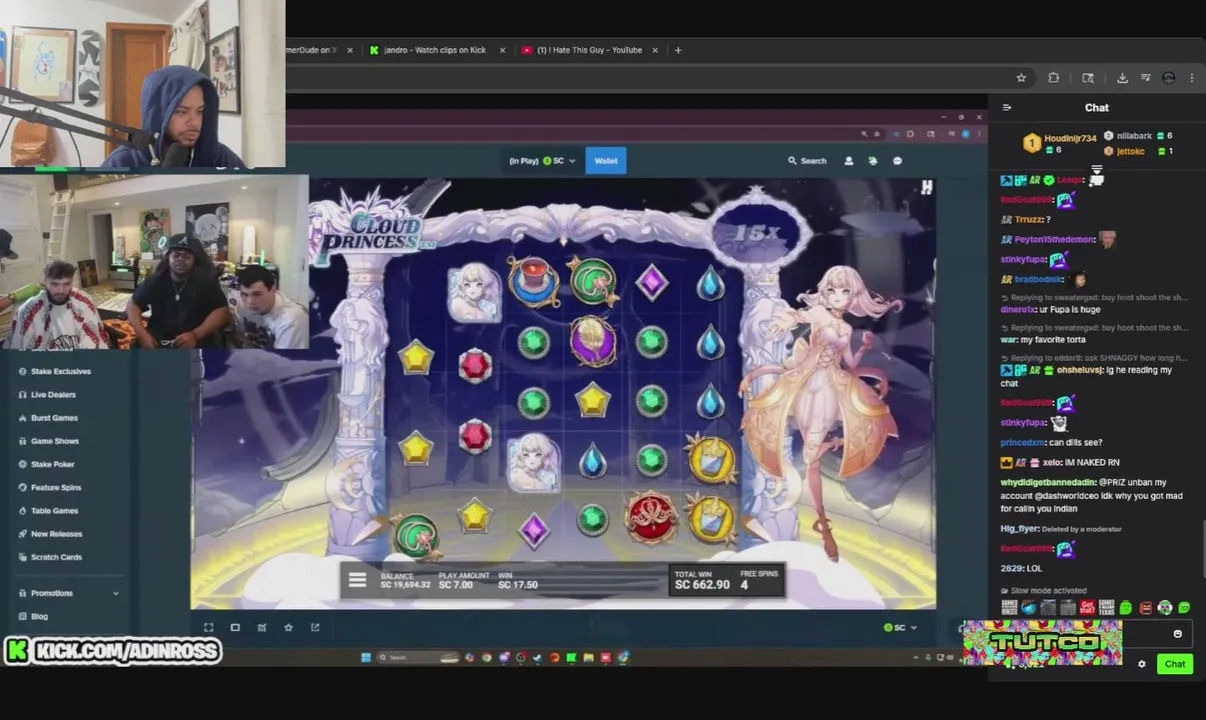Open File Explorer on the taskbar
Viewport: 1206px width, 720px height.
(x=588, y=657)
